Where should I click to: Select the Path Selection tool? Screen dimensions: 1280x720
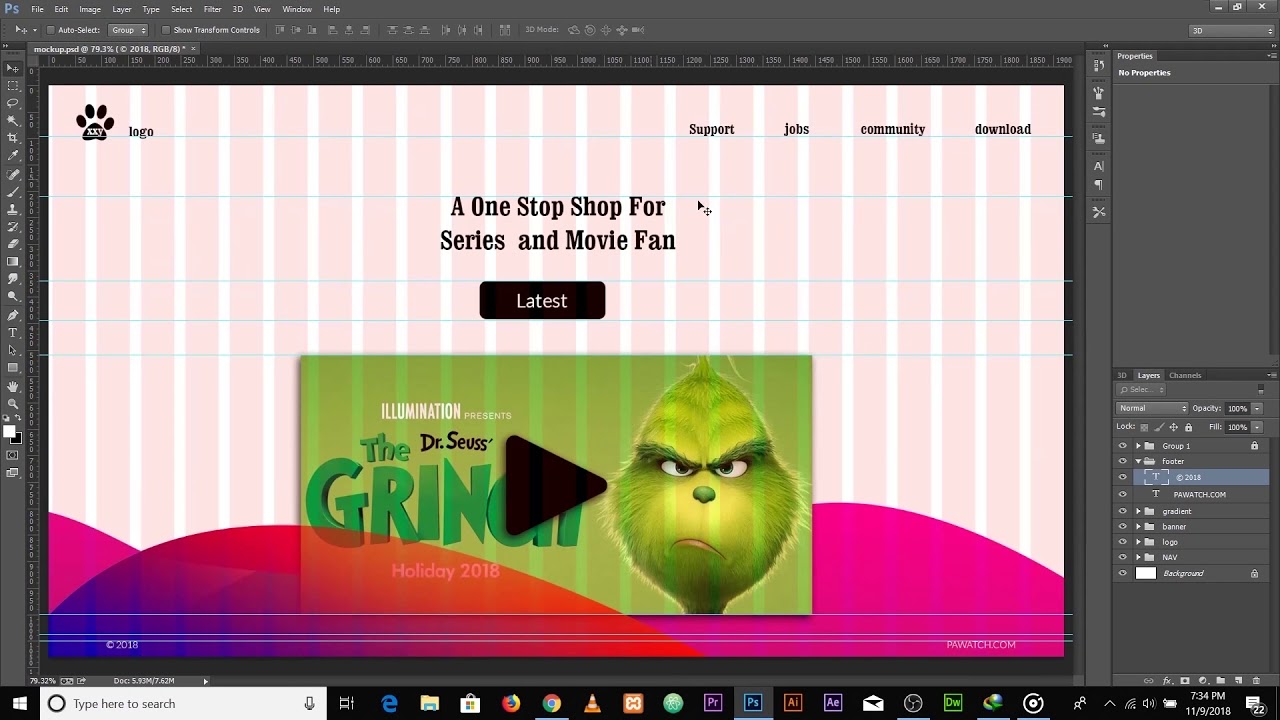12,350
